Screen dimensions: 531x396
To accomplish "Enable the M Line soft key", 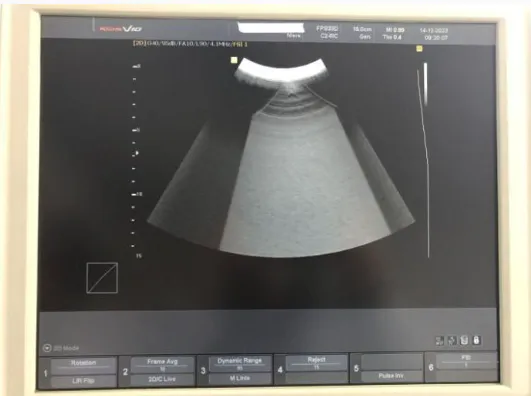I will coord(240,378).
